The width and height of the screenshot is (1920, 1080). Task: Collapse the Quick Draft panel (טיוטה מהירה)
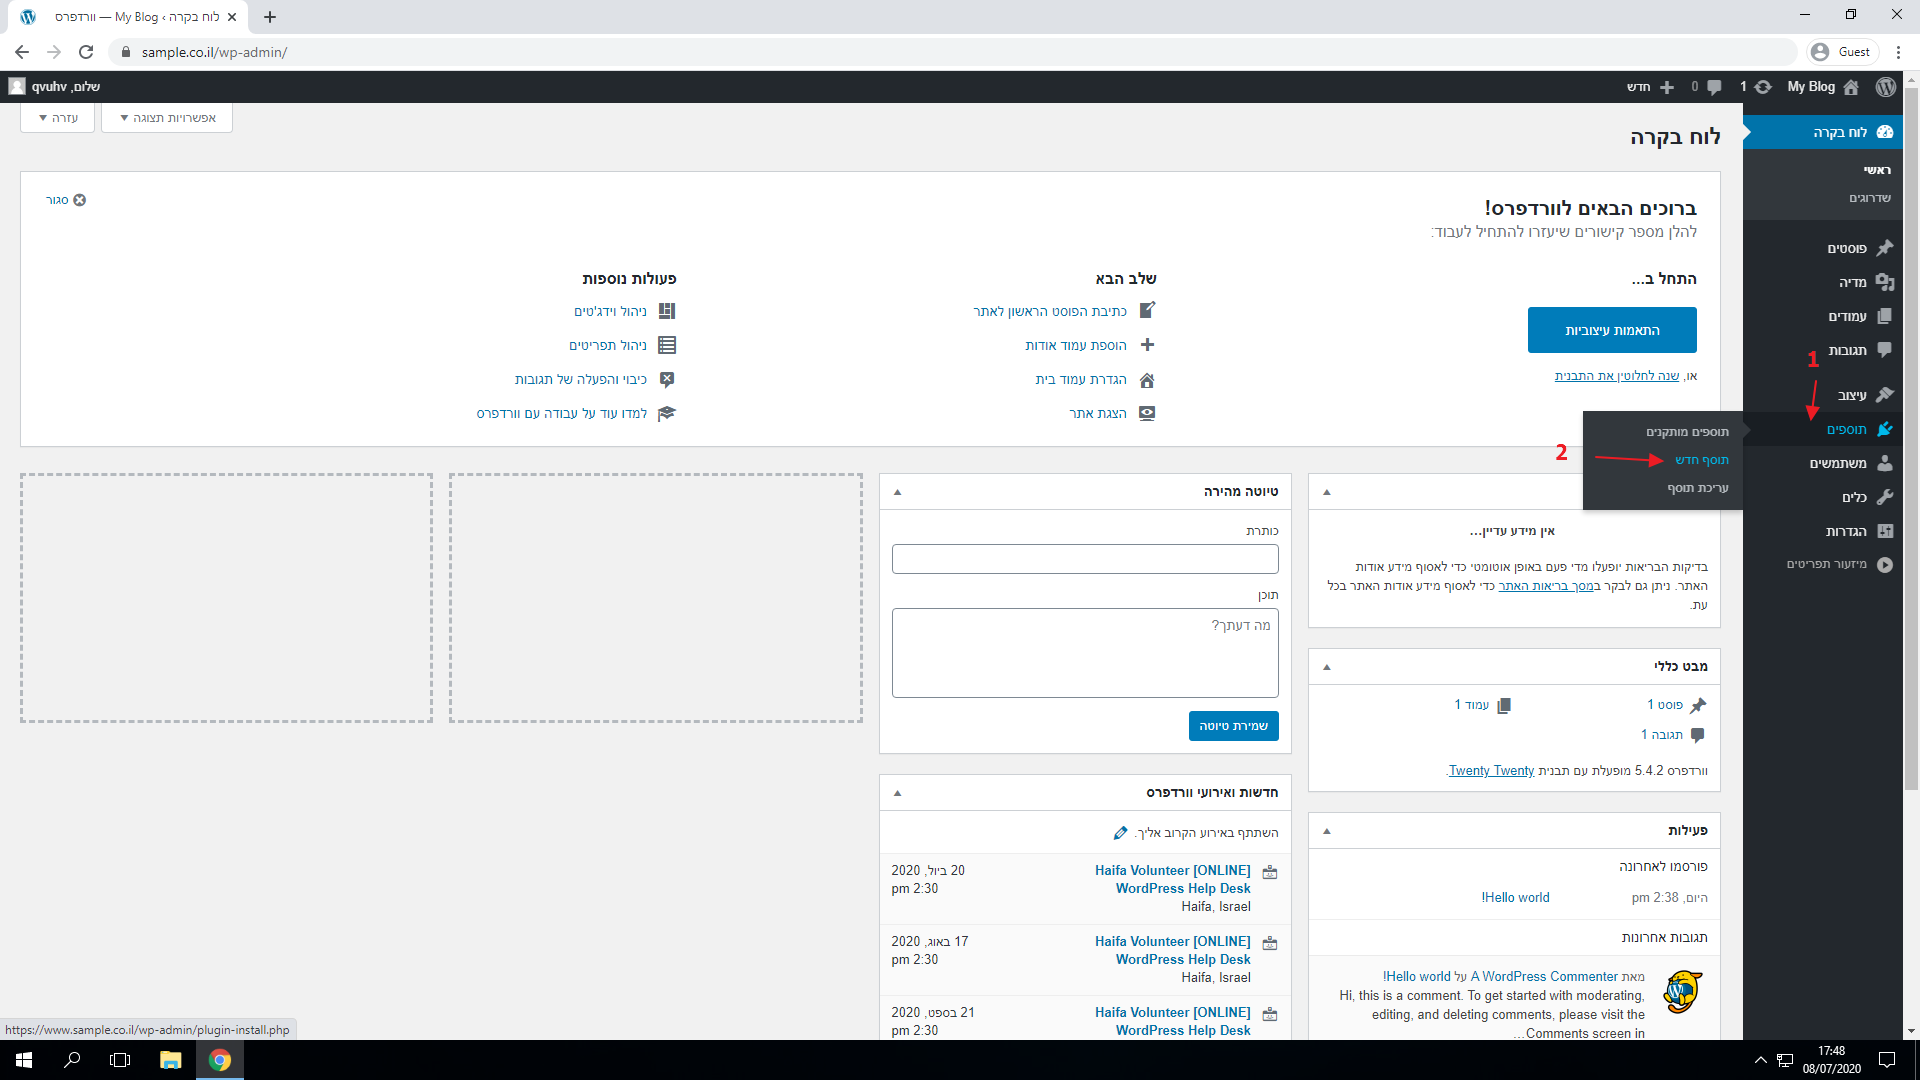(897, 492)
